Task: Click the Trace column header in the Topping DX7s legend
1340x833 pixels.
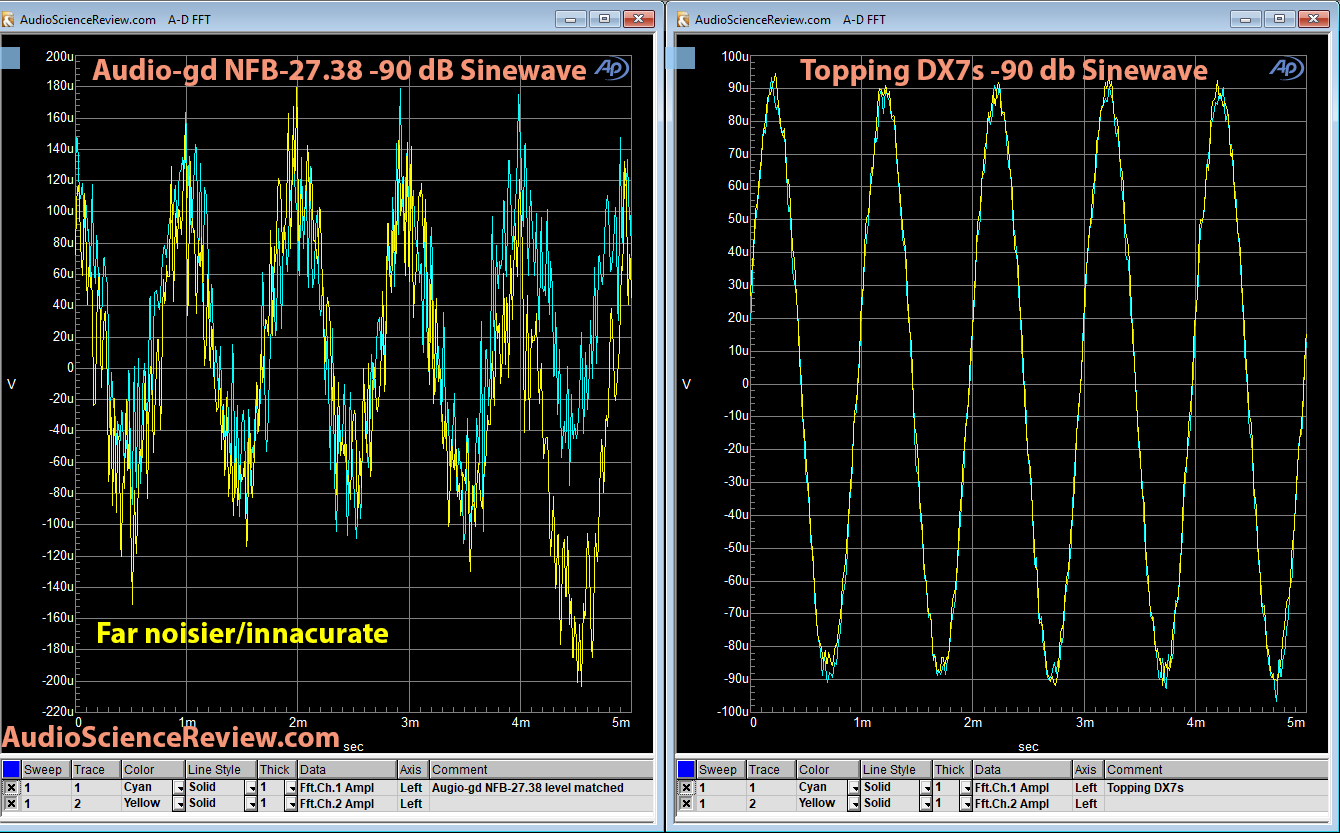Action: pyautogui.click(x=771, y=770)
